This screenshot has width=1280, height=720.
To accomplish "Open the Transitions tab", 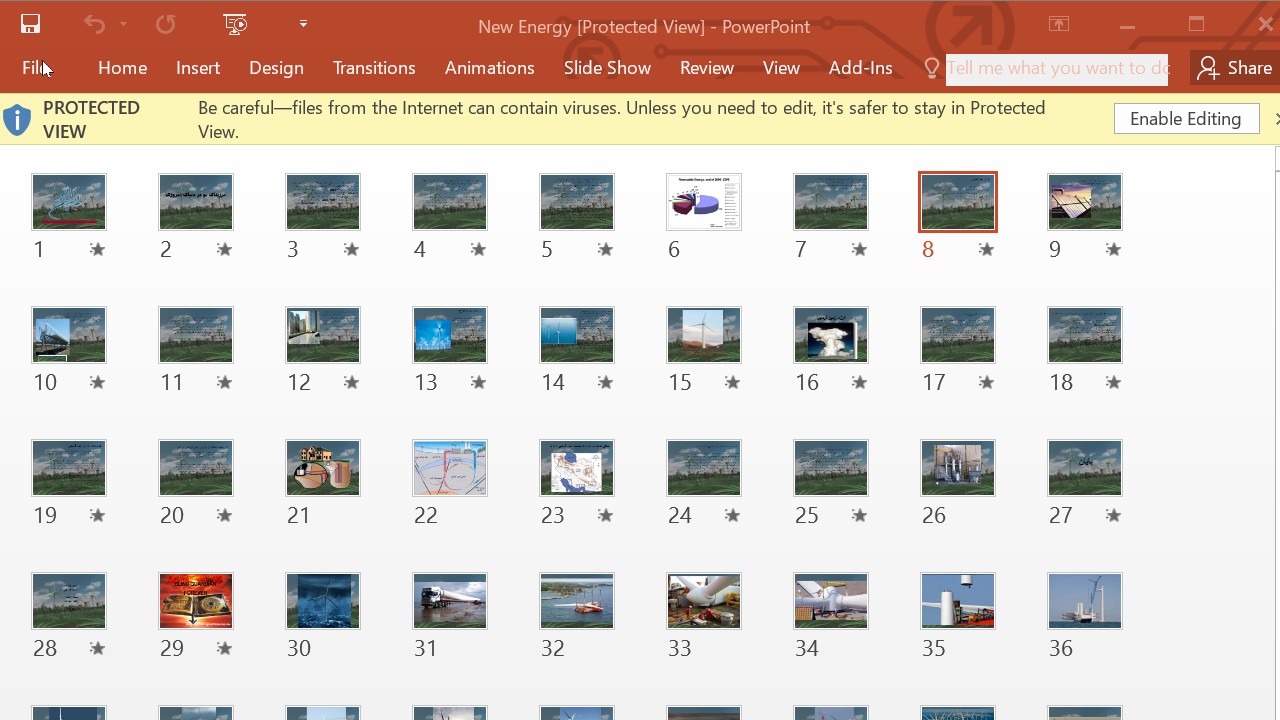I will coord(374,68).
